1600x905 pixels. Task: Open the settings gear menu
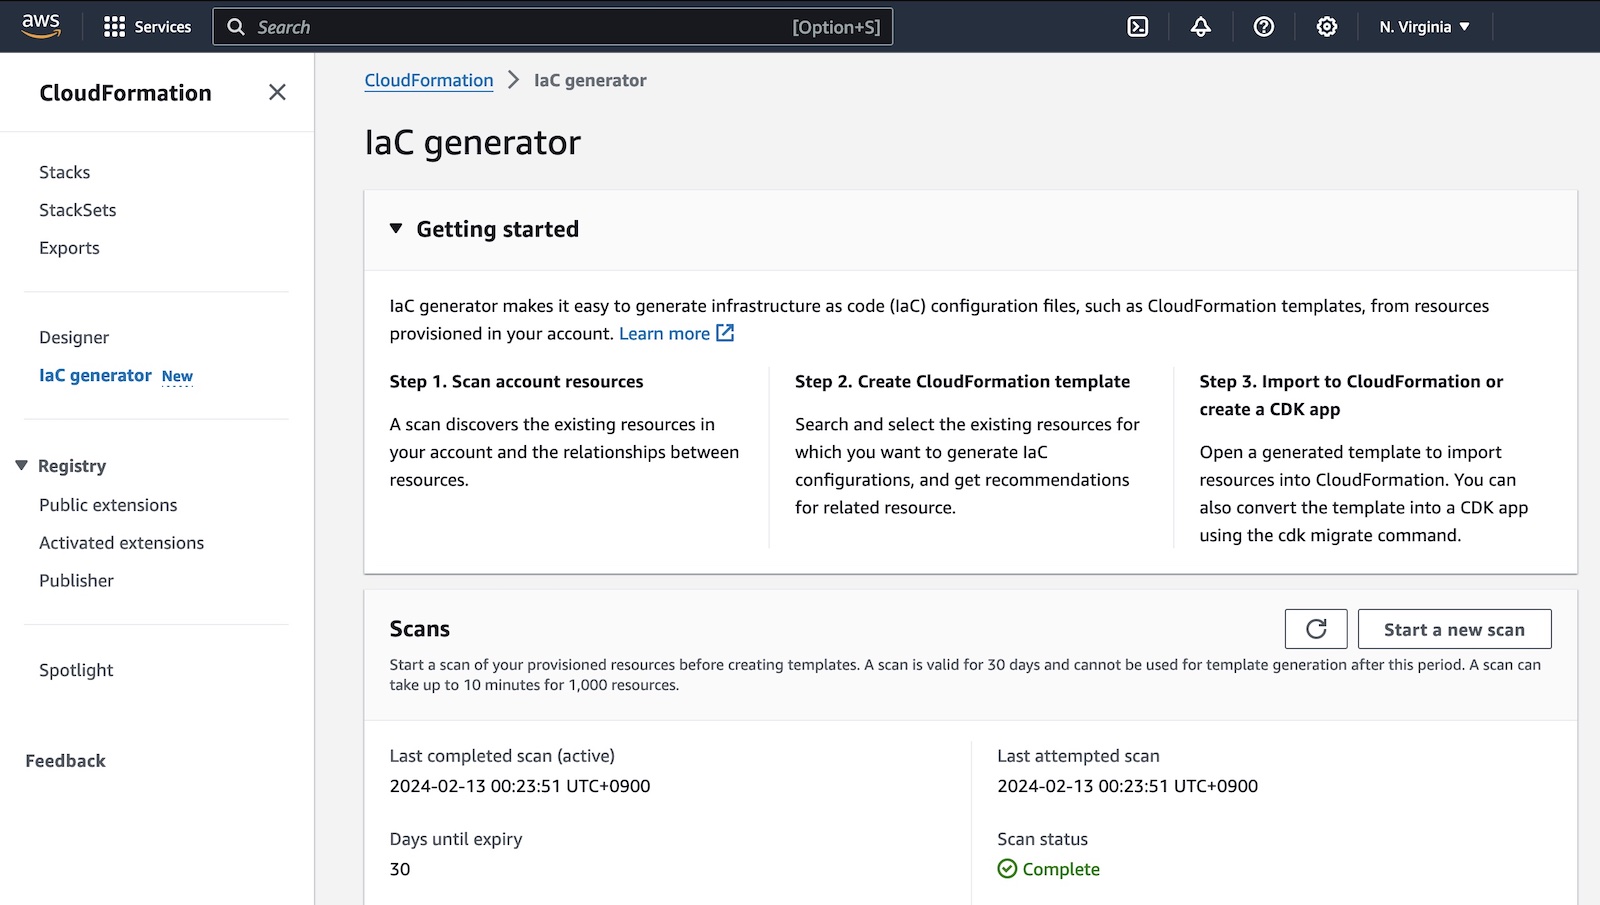click(1327, 27)
